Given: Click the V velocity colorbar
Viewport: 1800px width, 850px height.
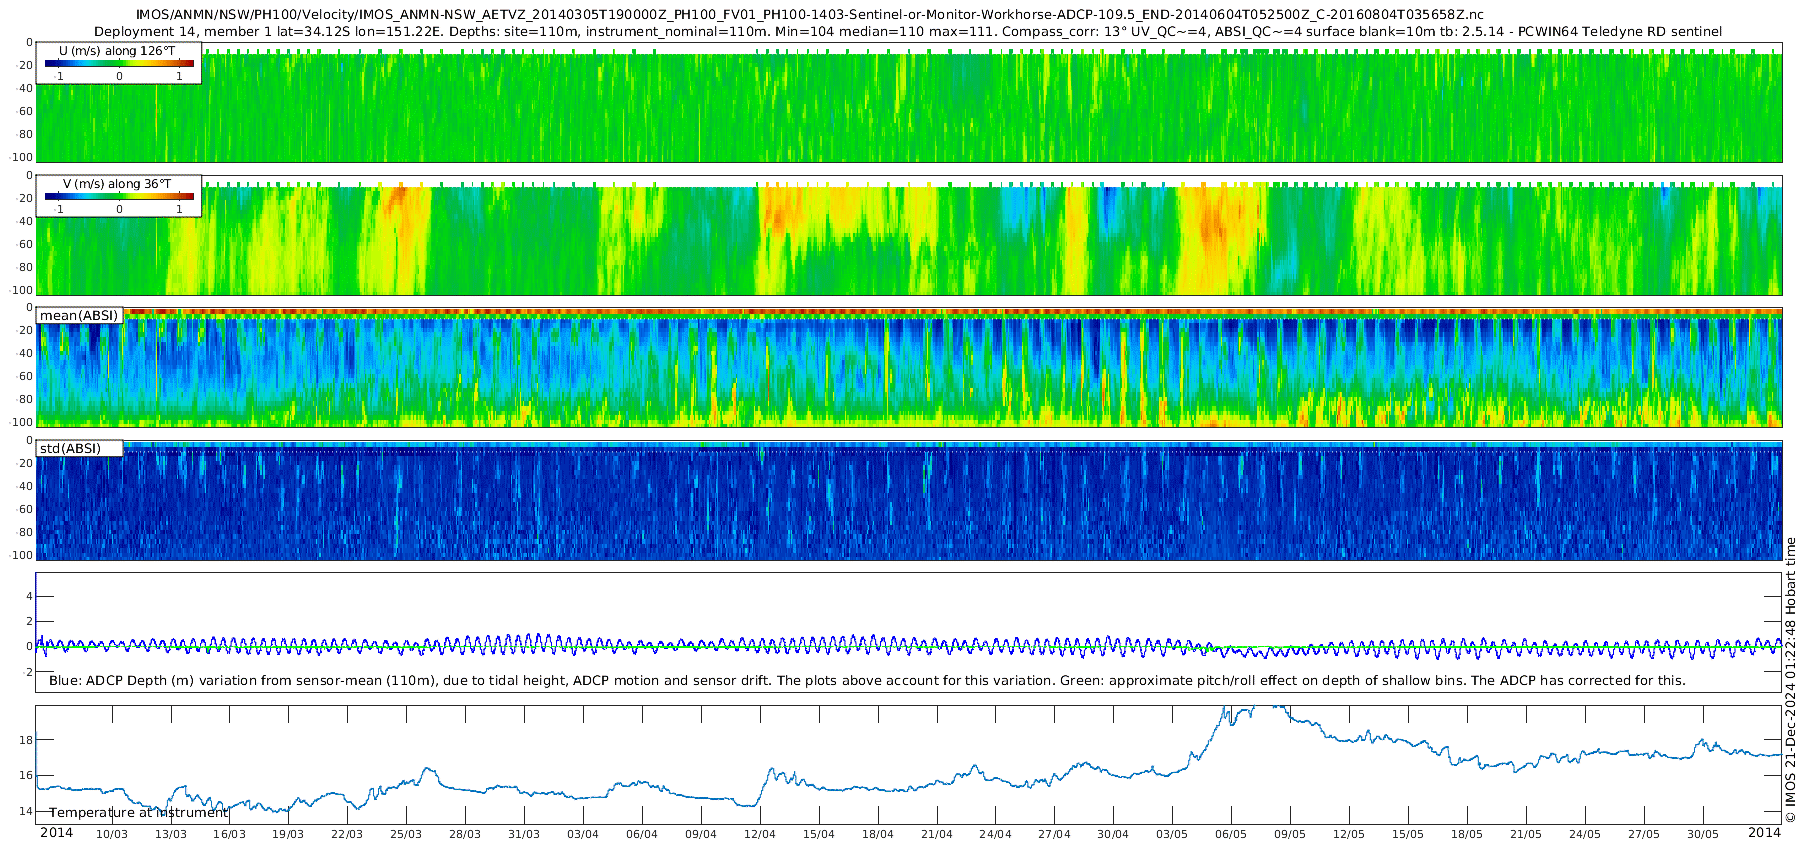Looking at the screenshot, I should pyautogui.click(x=119, y=196).
